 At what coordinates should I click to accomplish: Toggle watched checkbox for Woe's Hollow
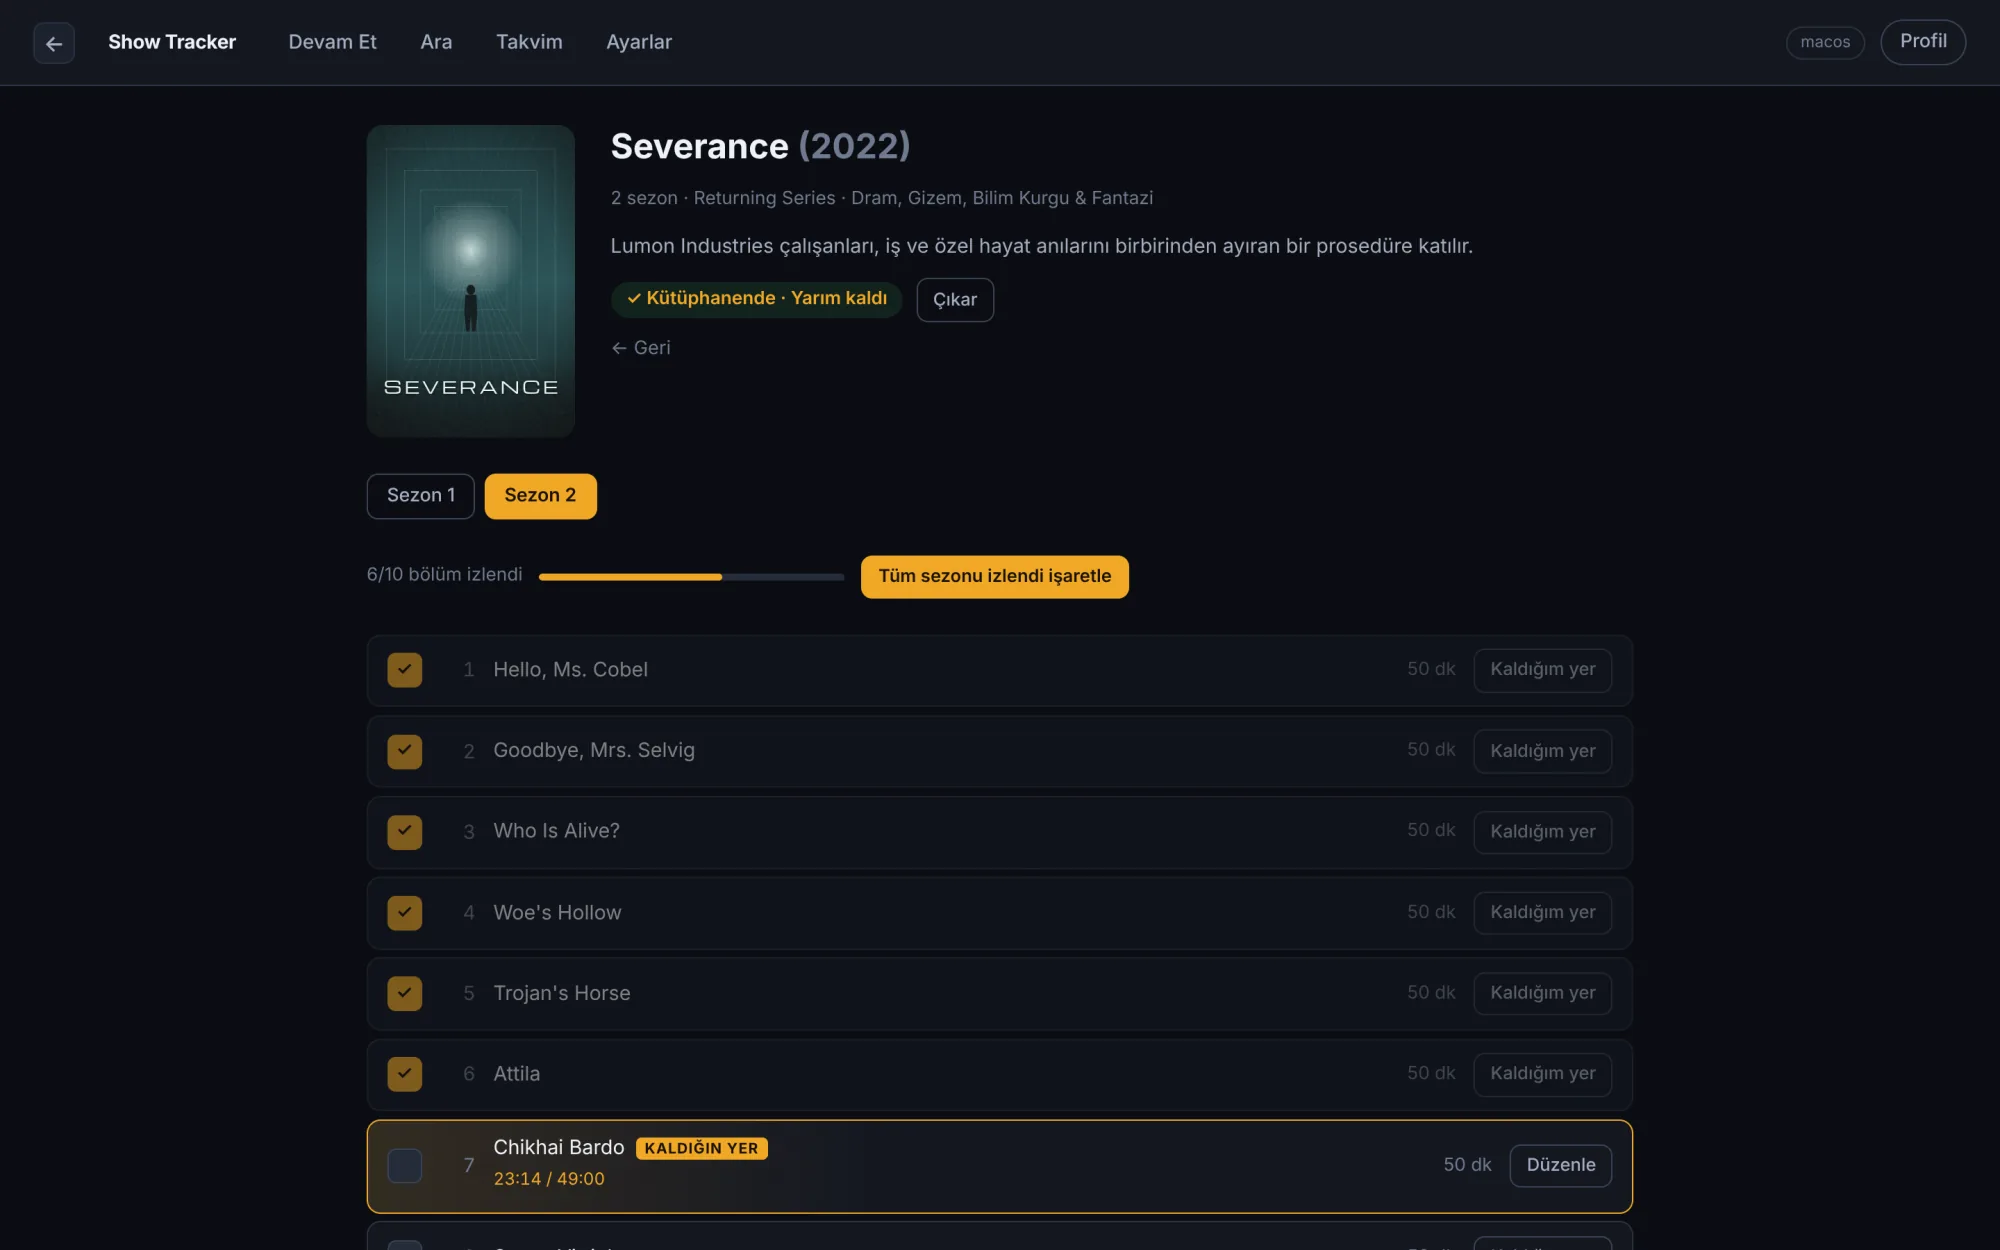click(405, 913)
